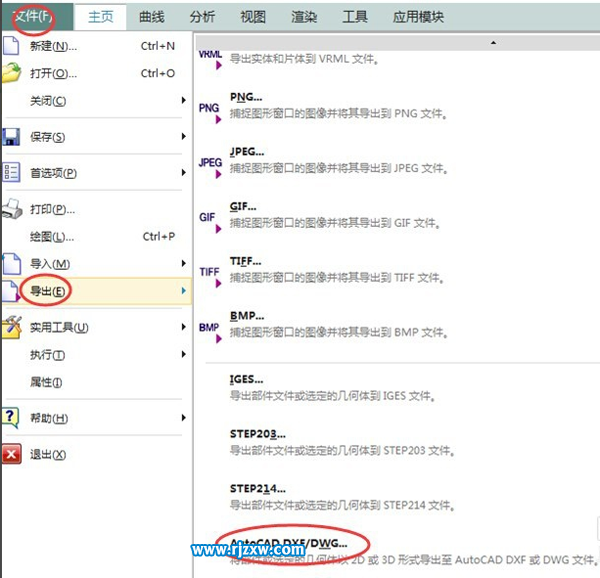This screenshot has height=578, width=600.
Task: Choose 保存(S) menu entry
Action: tap(96, 137)
